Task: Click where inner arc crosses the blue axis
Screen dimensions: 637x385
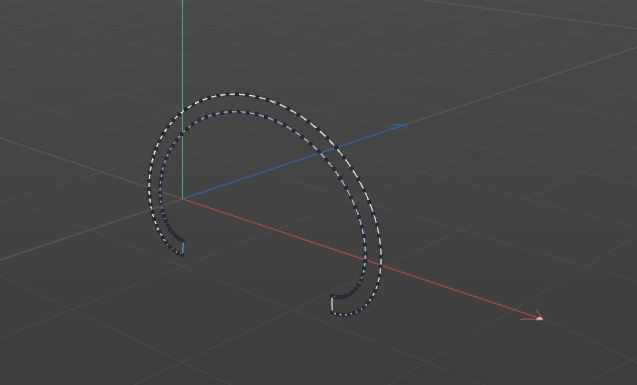Action: pos(319,153)
